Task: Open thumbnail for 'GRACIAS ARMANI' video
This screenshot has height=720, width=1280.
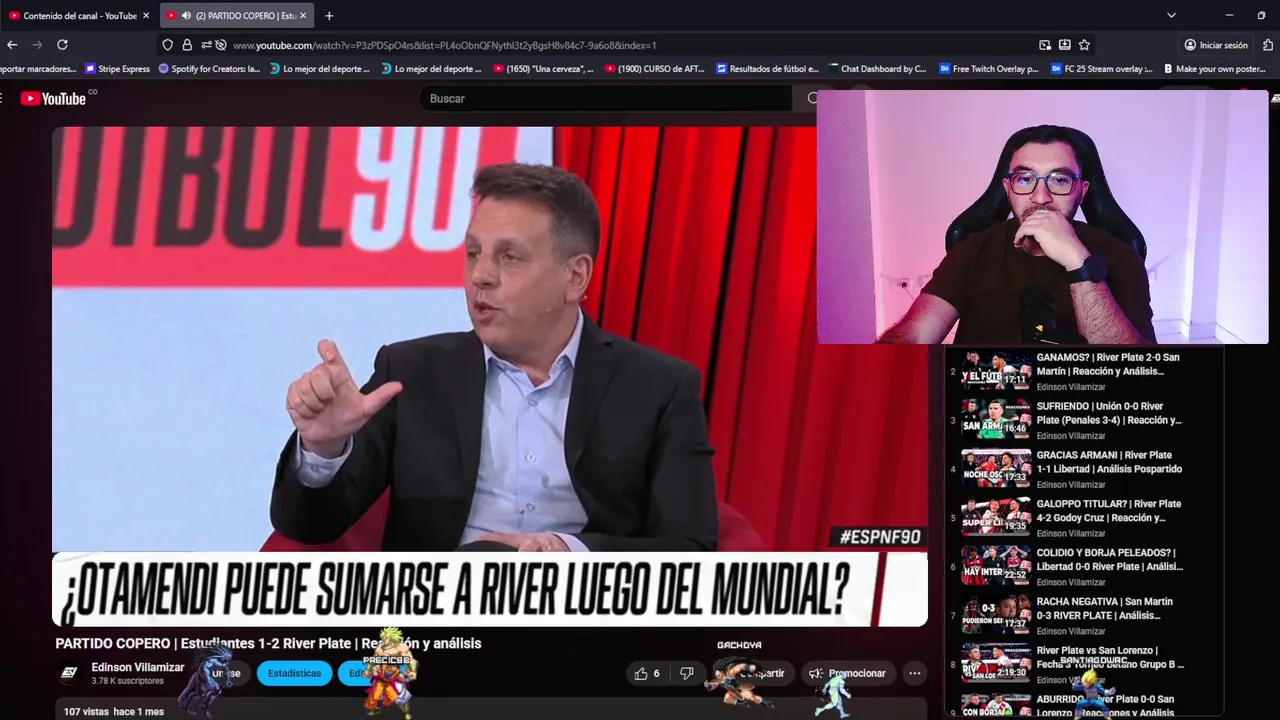Action: click(996, 468)
